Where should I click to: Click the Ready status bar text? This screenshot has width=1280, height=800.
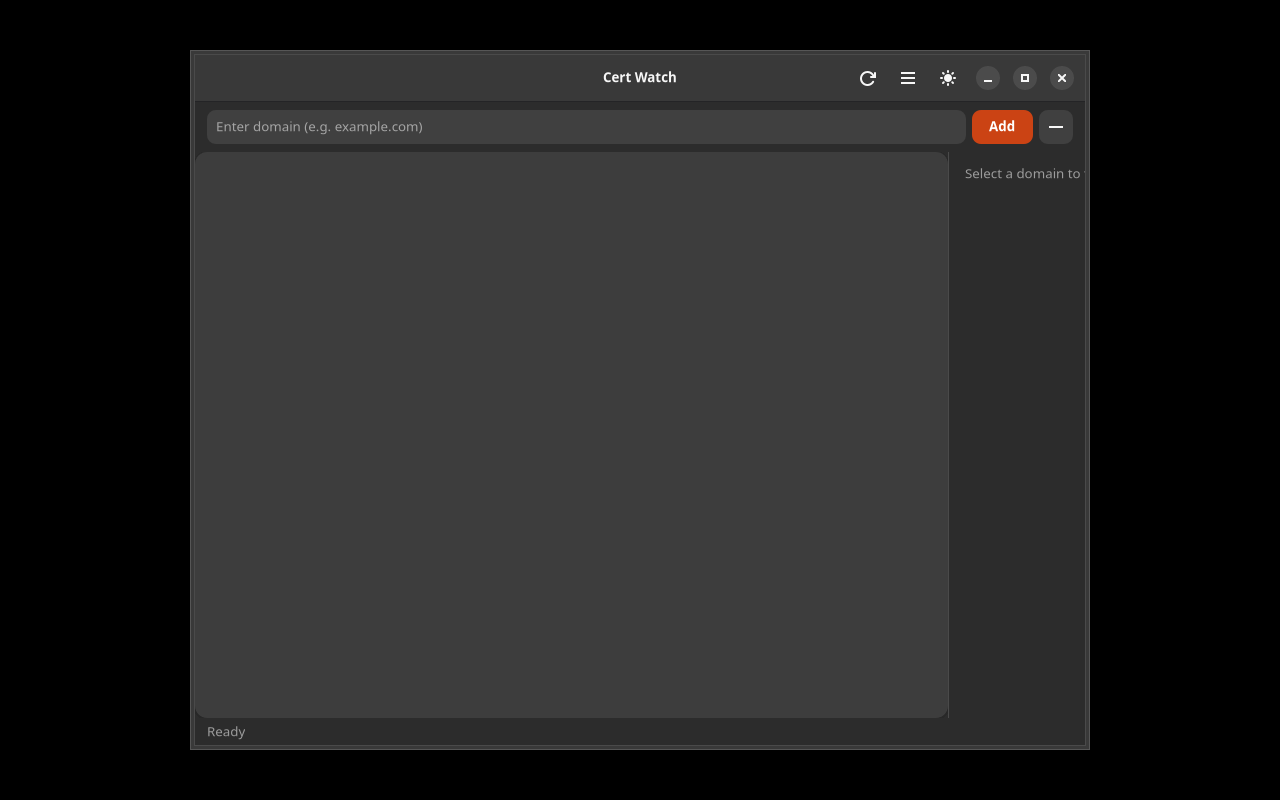click(x=226, y=732)
